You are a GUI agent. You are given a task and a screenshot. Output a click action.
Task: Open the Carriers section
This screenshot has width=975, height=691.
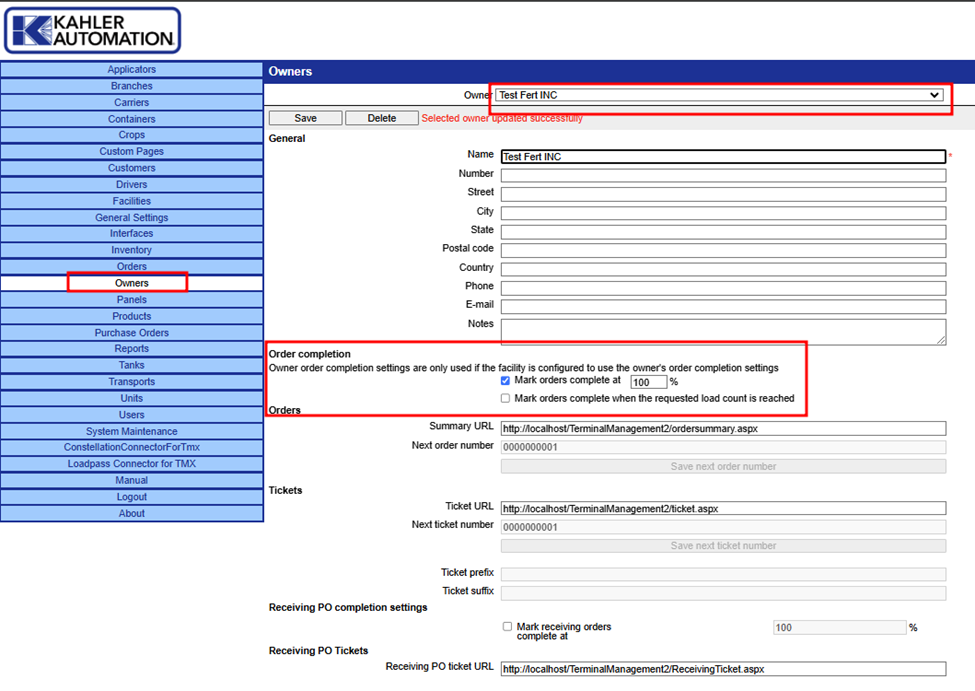[131, 102]
